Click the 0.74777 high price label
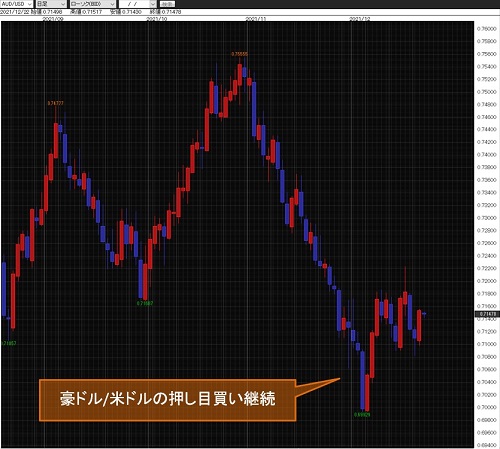Image resolution: width=500 pixels, height=449 pixels. [55, 103]
